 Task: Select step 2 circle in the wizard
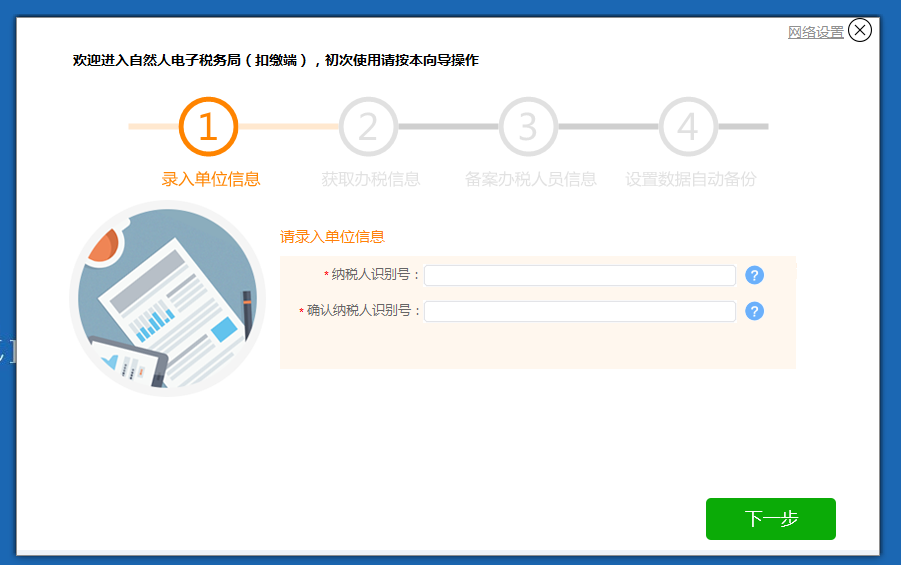click(368, 126)
